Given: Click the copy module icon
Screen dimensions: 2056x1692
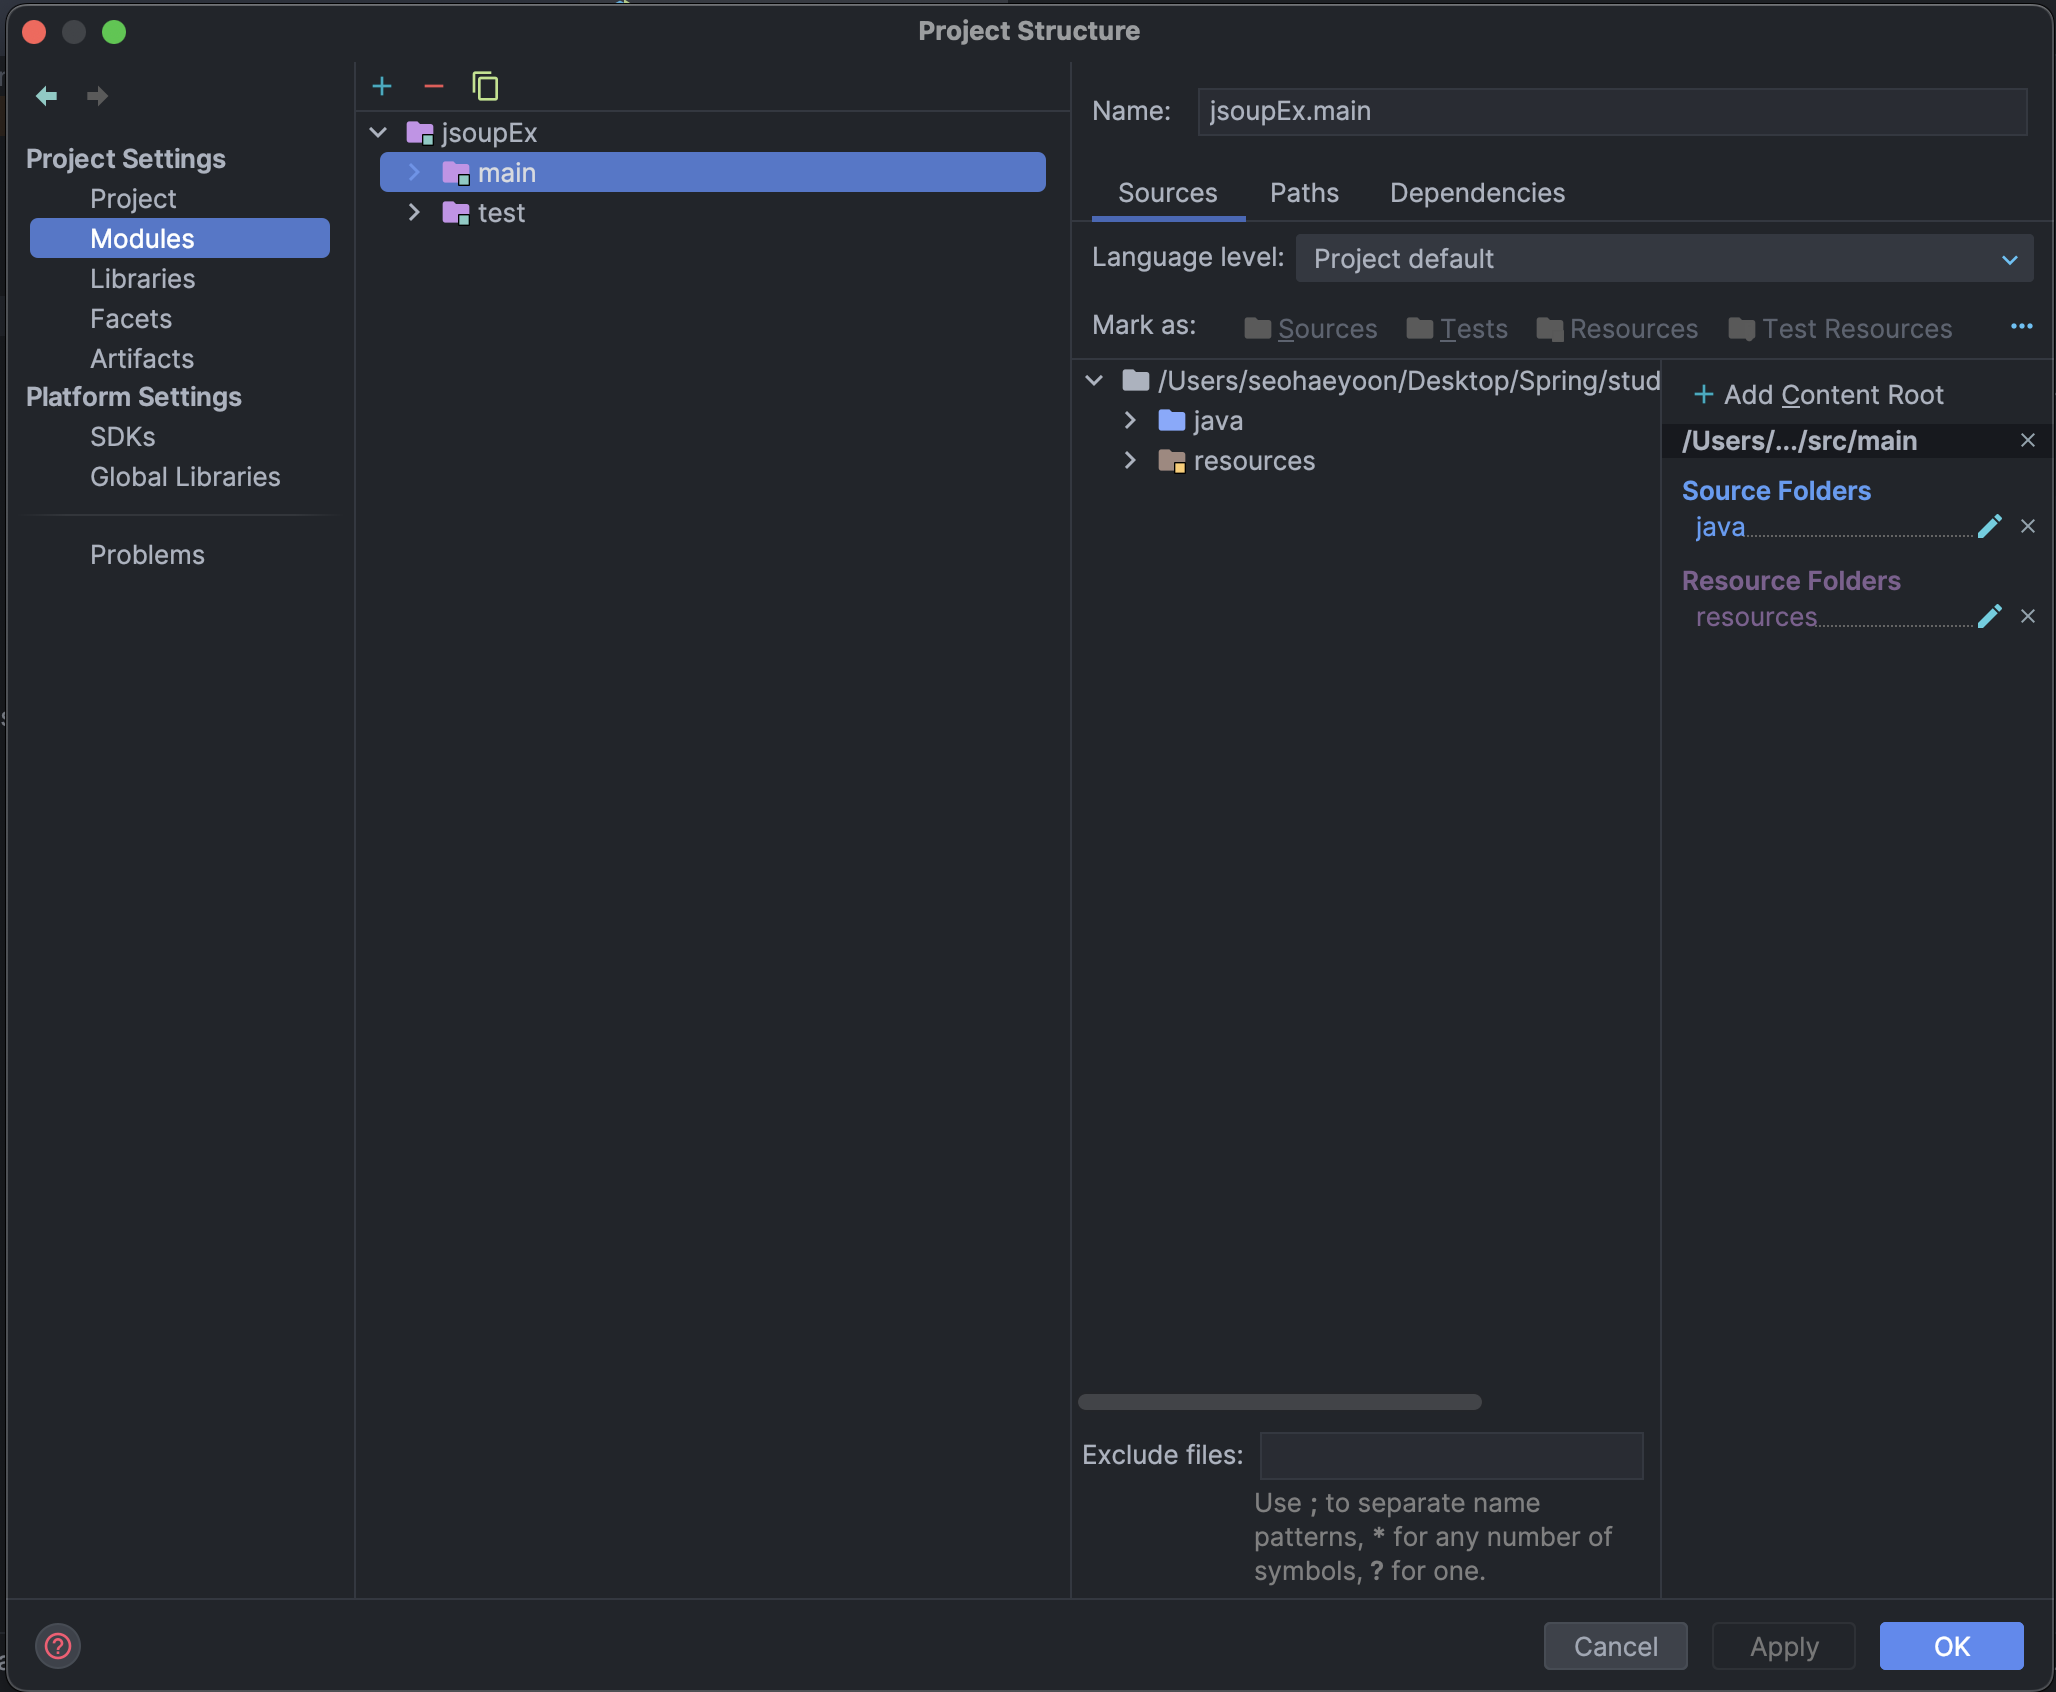Looking at the screenshot, I should (x=485, y=87).
